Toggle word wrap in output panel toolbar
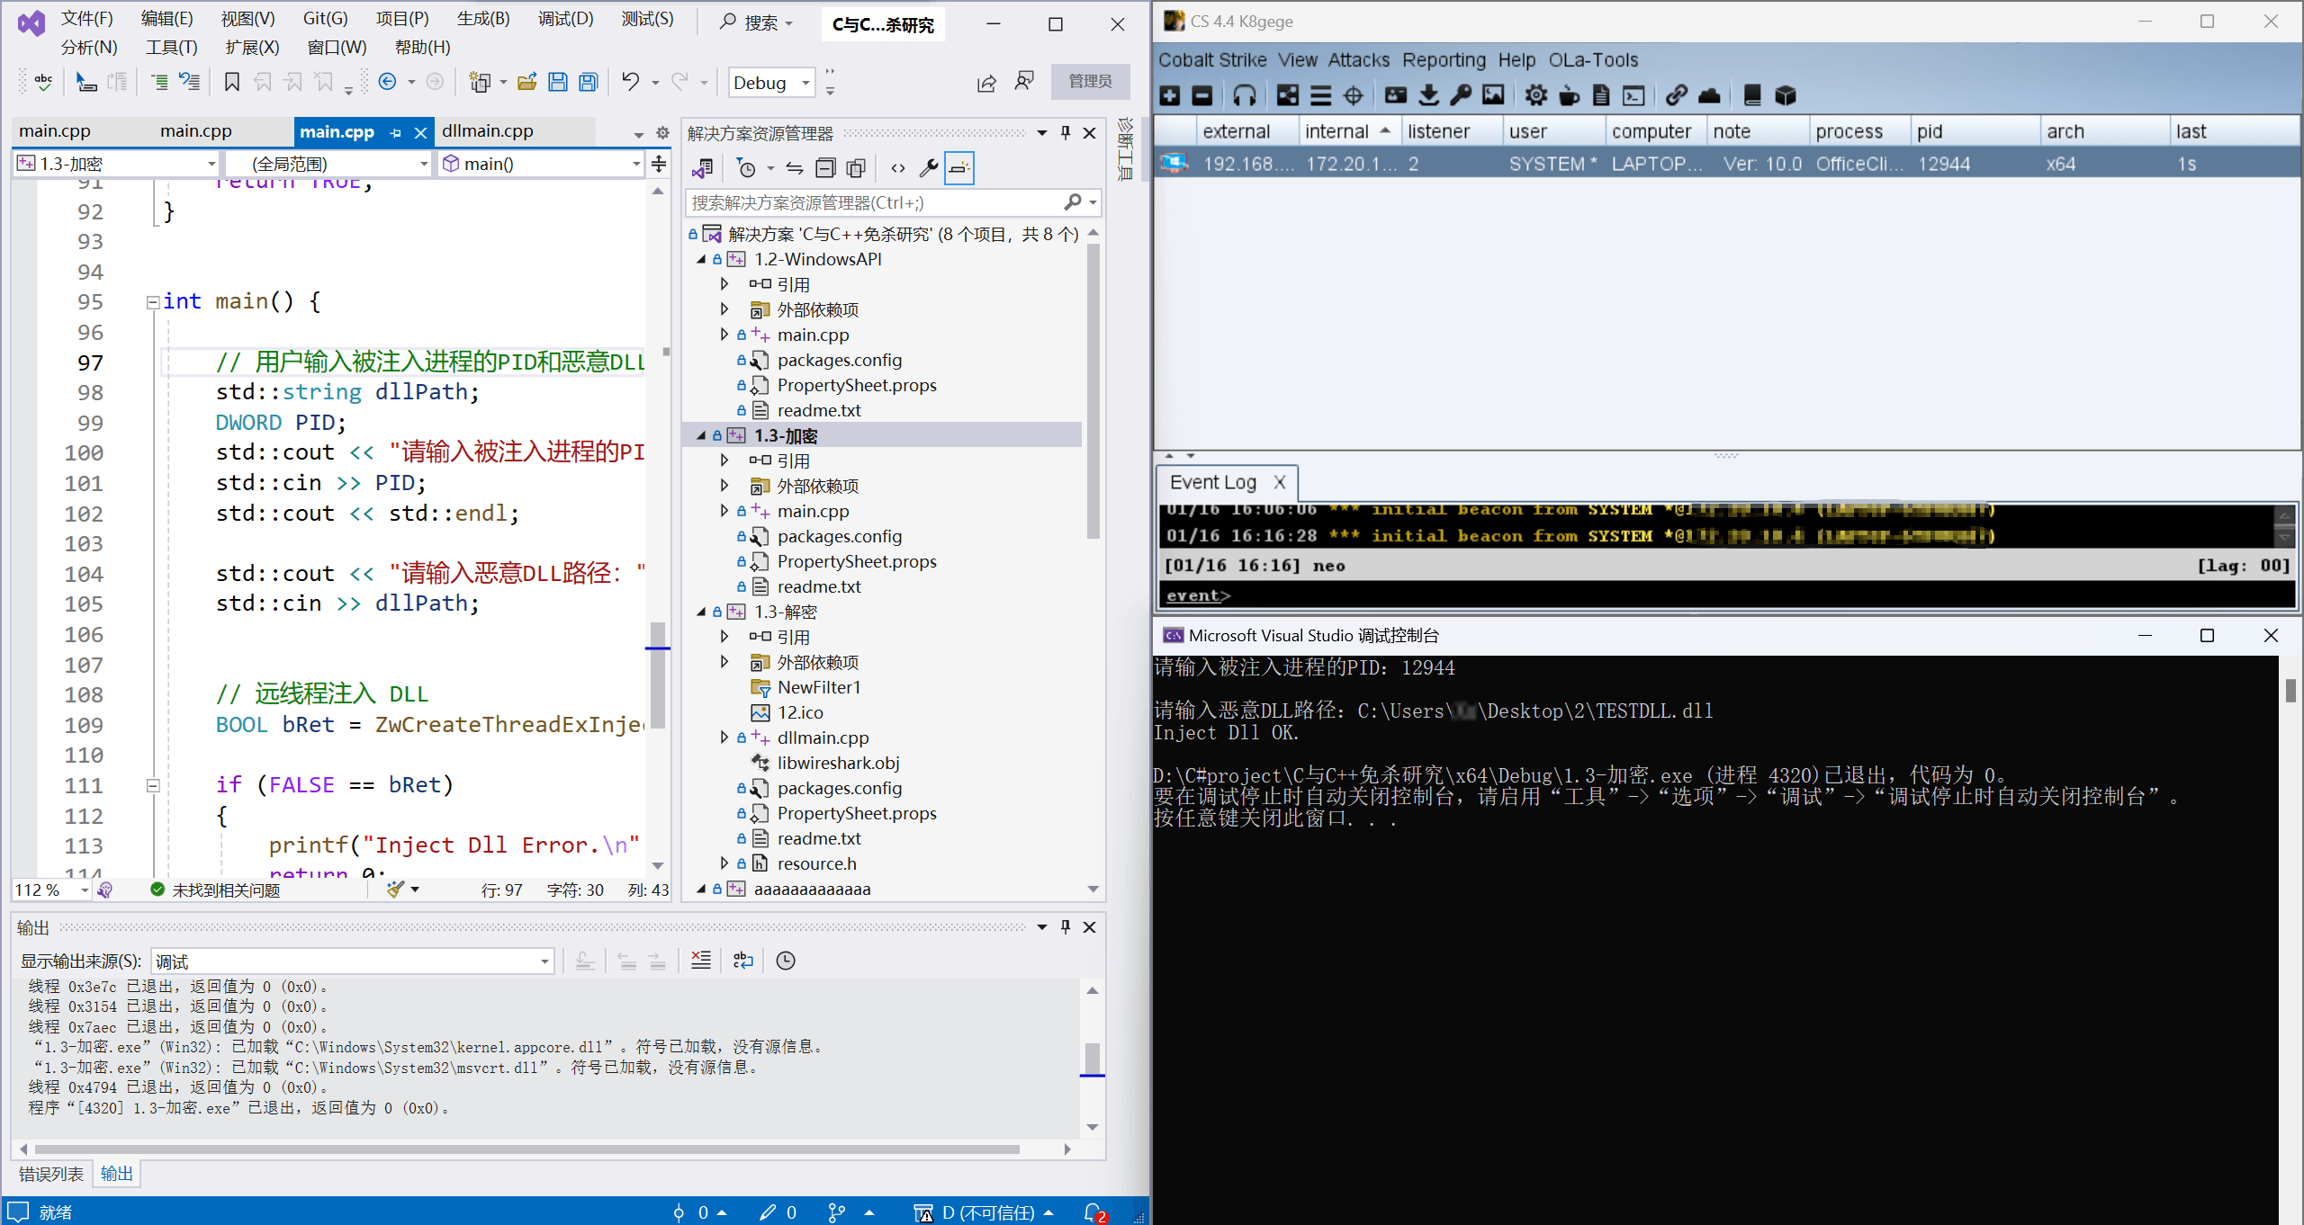 tap(743, 961)
